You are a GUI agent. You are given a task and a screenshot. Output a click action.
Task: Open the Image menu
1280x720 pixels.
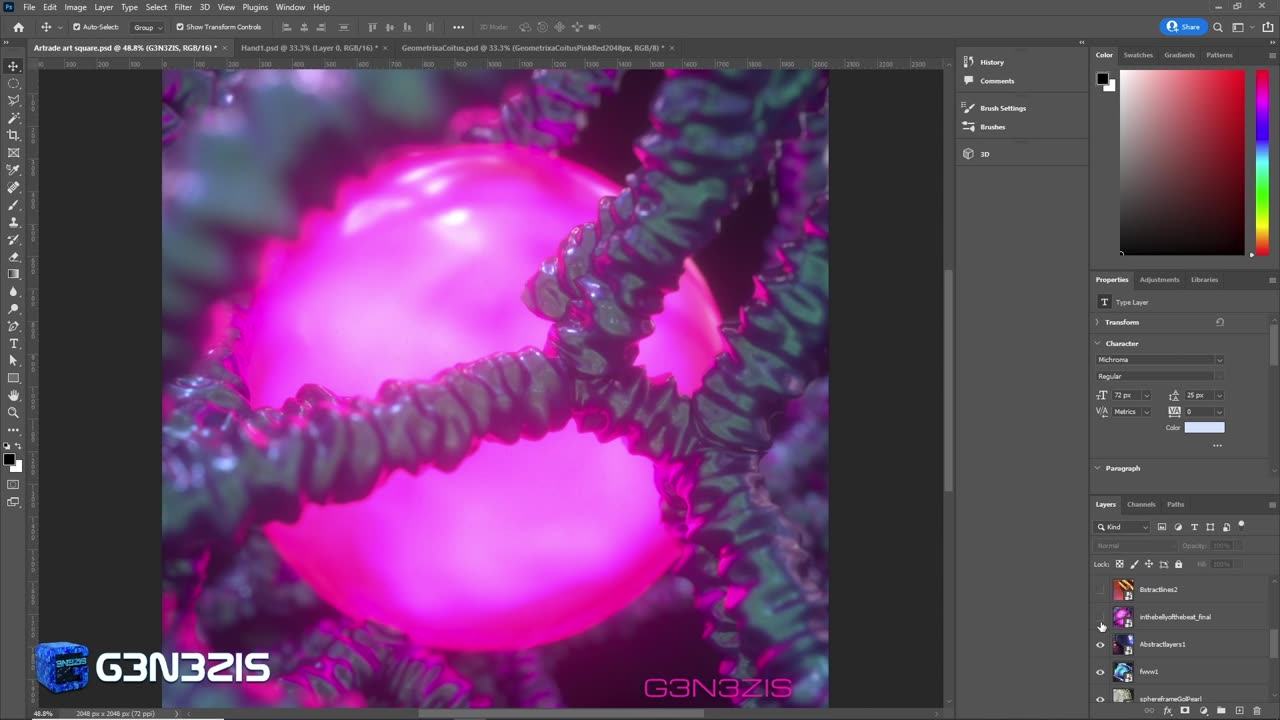[x=76, y=7]
